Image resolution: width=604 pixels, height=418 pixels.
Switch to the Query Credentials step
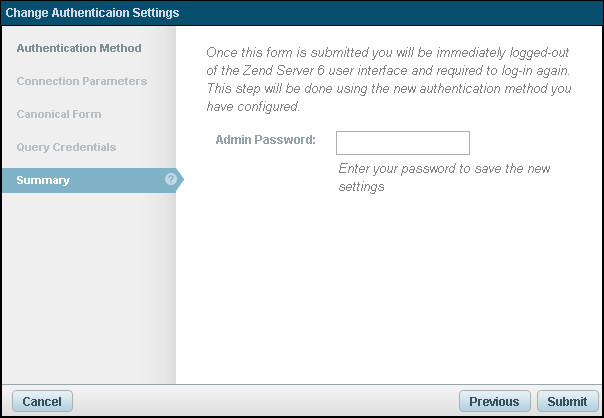point(66,147)
